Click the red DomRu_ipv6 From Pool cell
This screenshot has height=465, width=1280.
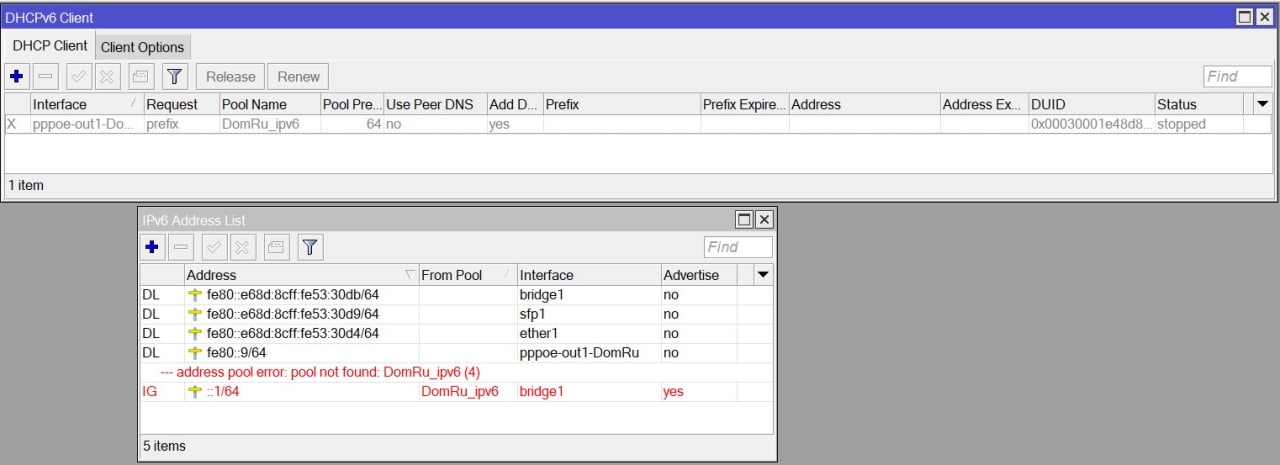coord(467,391)
